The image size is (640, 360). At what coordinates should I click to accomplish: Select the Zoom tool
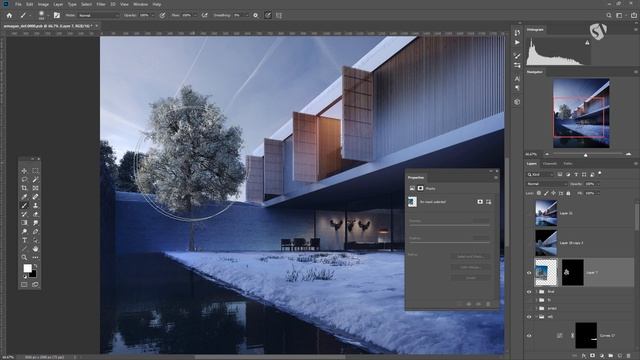tap(24, 257)
